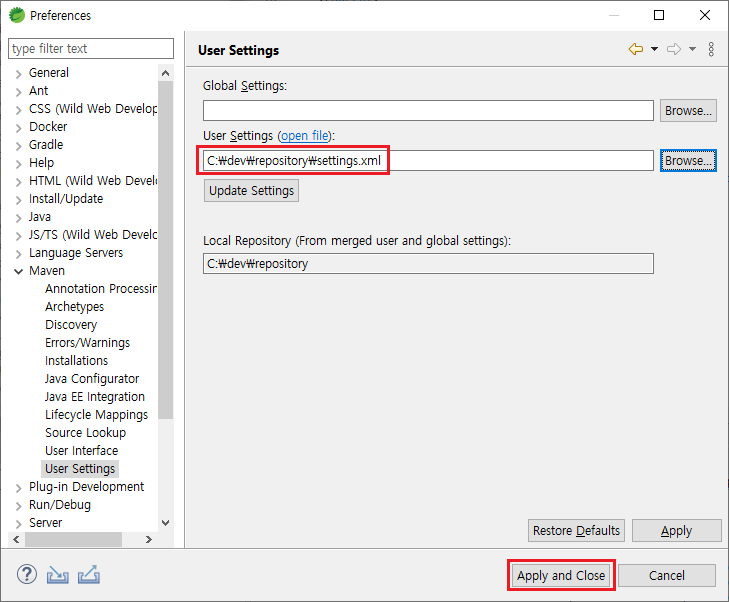Select Errors/Warnings under Maven
729x602 pixels.
pyautogui.click(x=87, y=343)
